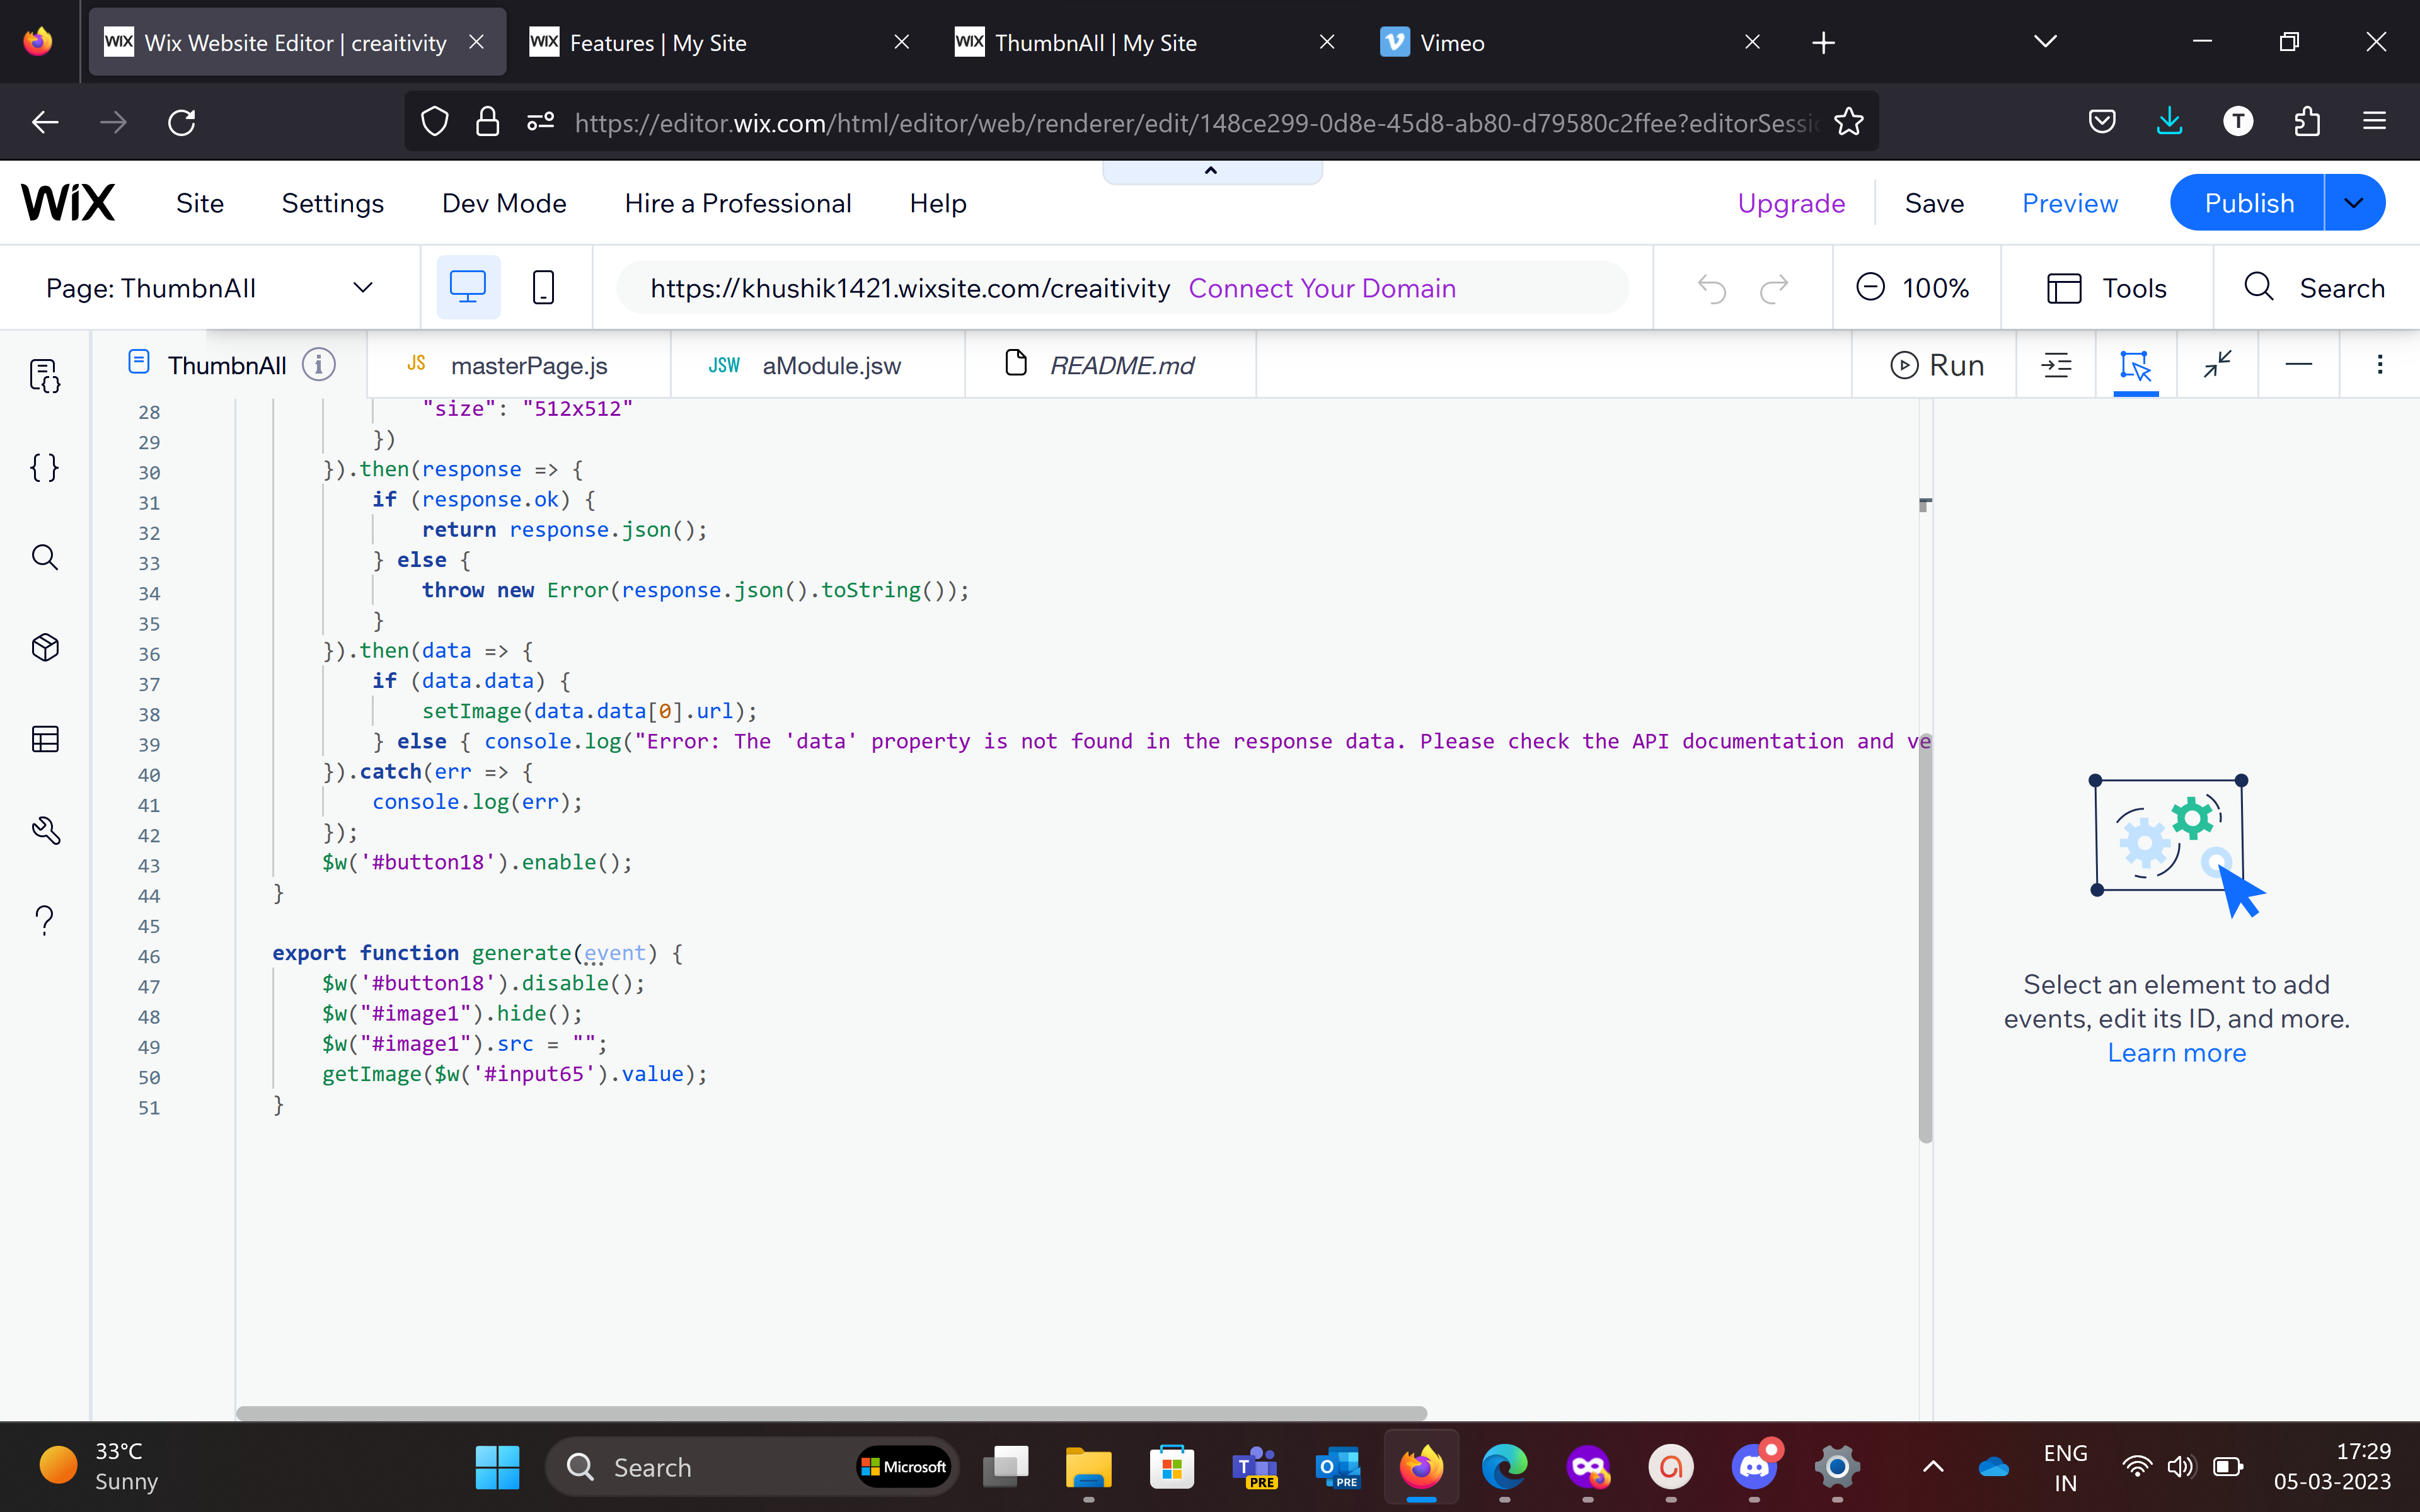Open the Dev Mode menu

[x=504, y=203]
